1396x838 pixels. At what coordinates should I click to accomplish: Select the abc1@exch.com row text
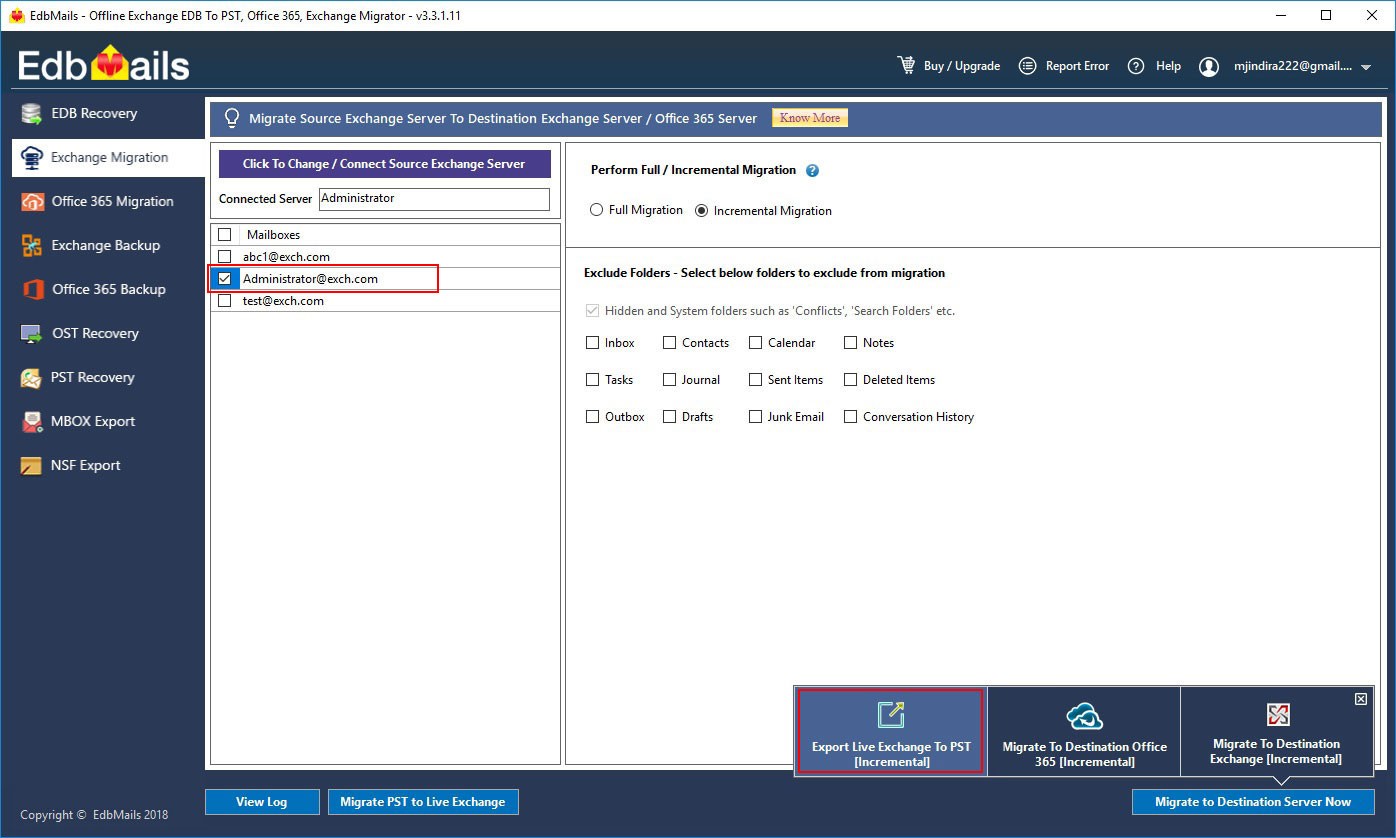tap(286, 257)
